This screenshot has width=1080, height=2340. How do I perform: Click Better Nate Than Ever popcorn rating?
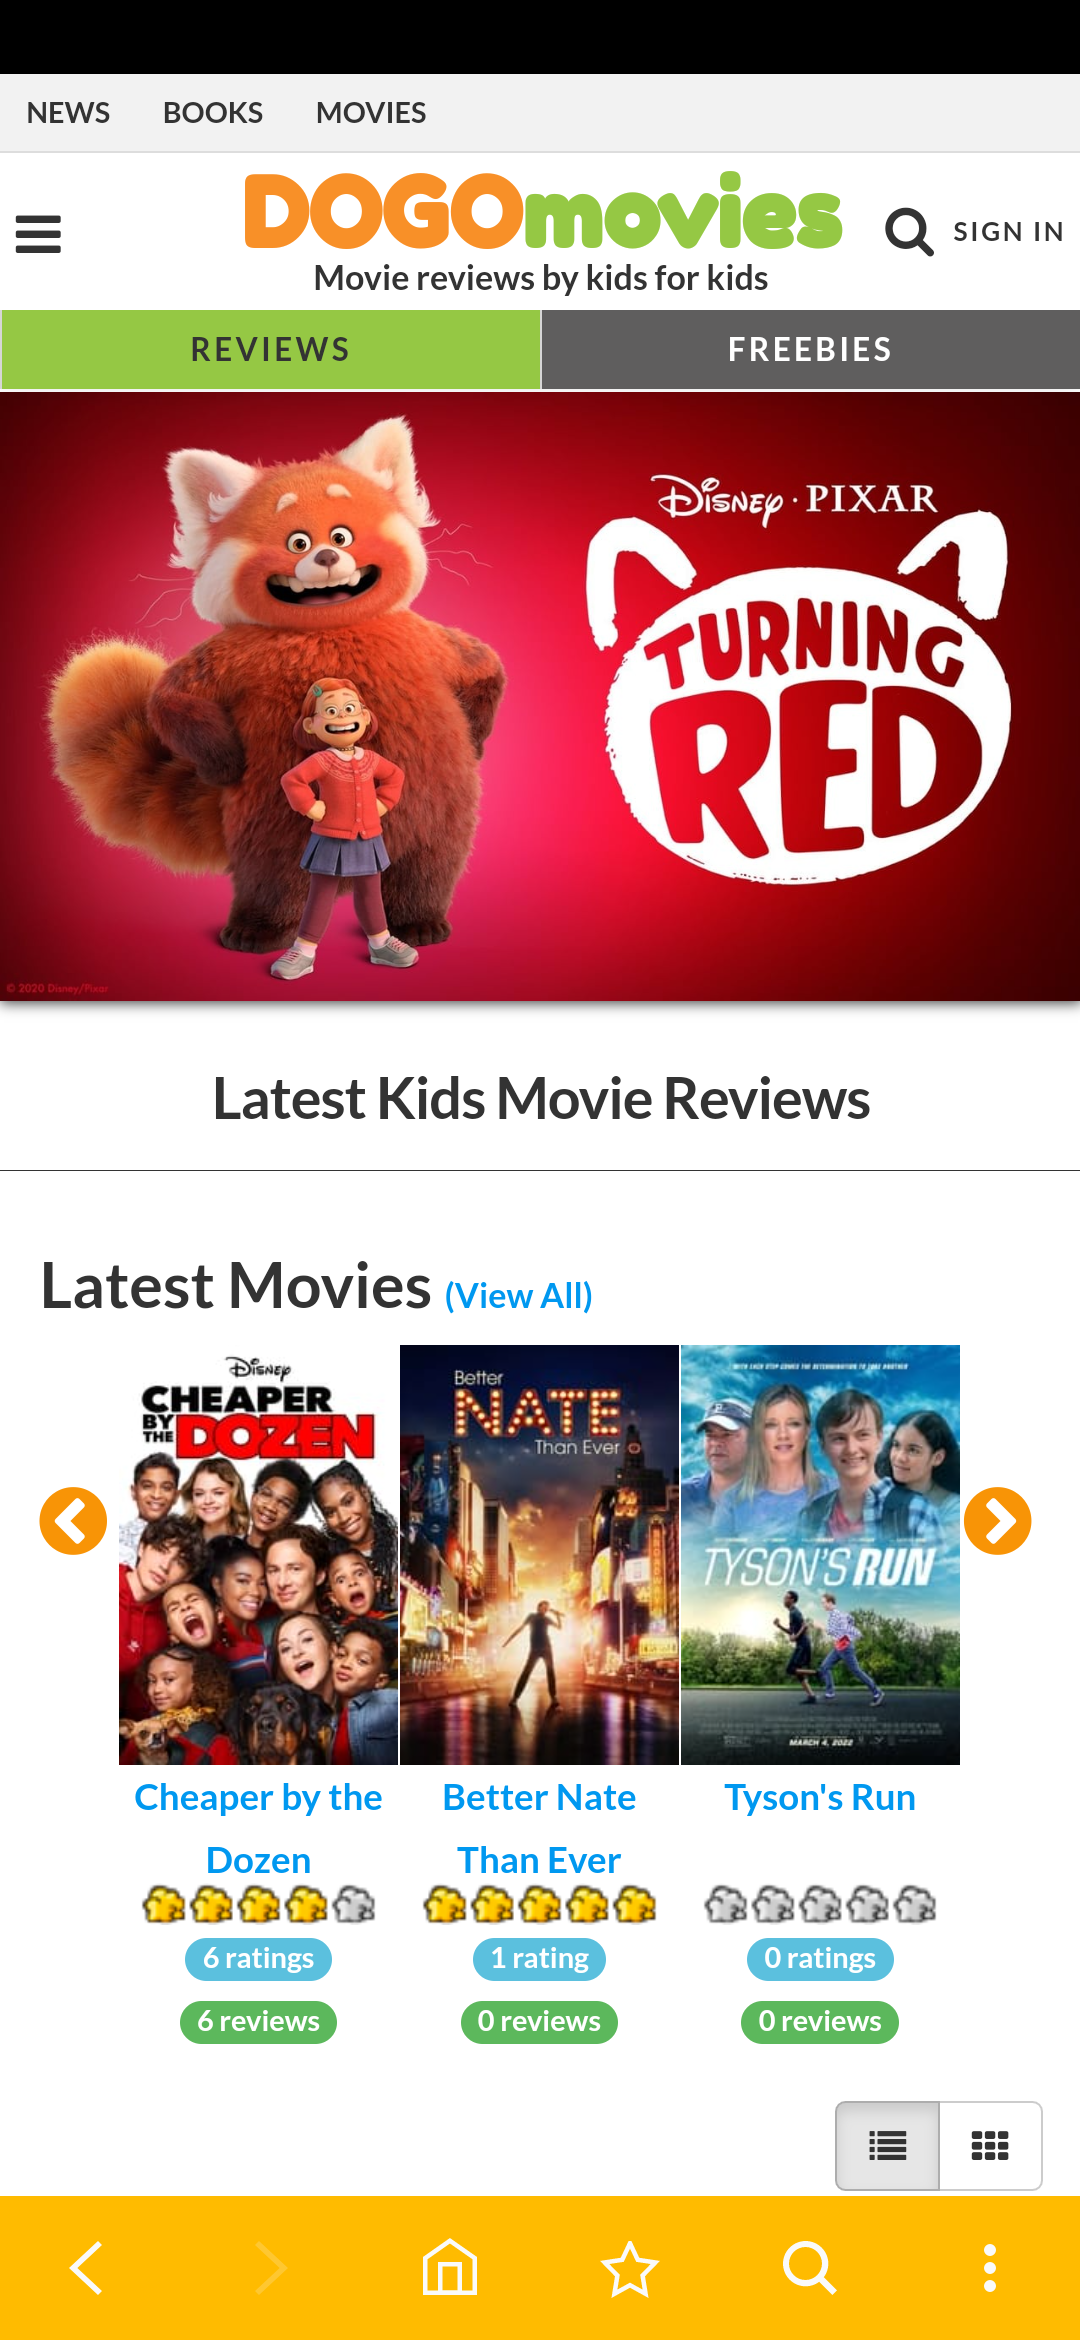(539, 1906)
